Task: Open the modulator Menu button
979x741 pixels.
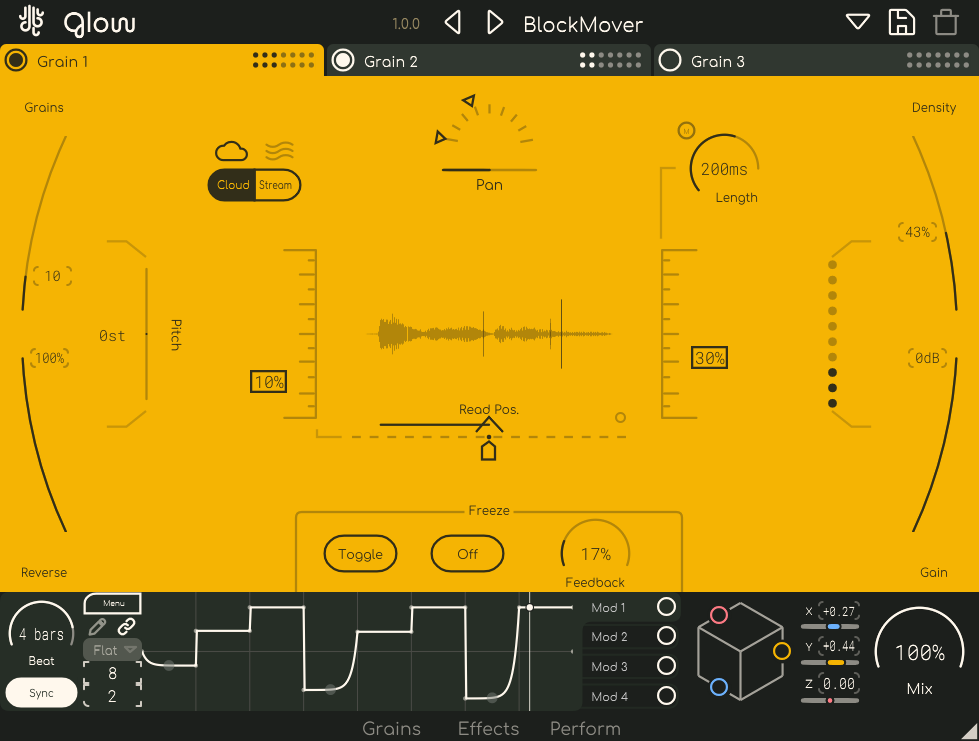Action: click(x=114, y=603)
